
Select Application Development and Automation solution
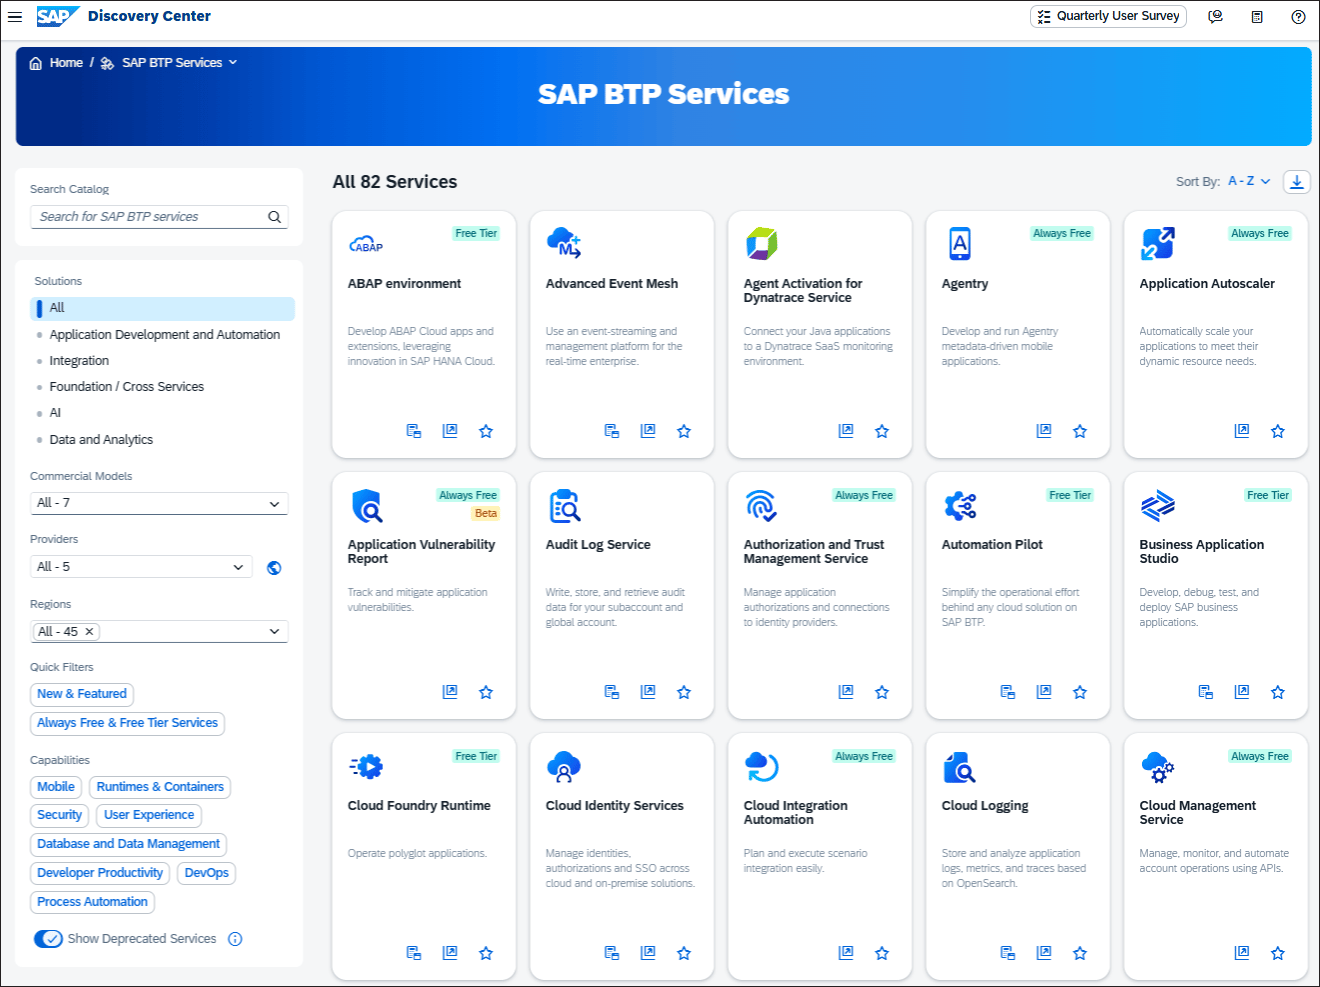[165, 335]
